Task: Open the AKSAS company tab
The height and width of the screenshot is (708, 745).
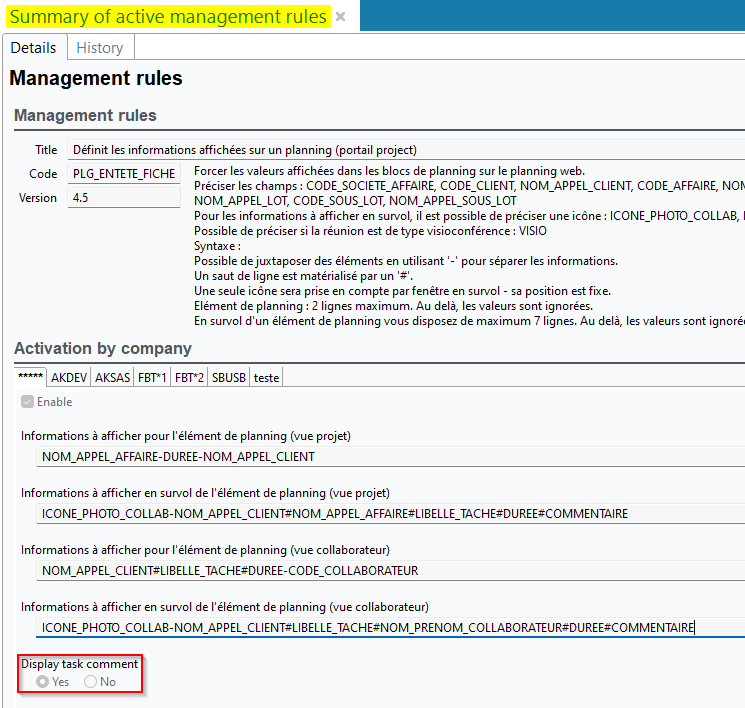Action: [111, 377]
